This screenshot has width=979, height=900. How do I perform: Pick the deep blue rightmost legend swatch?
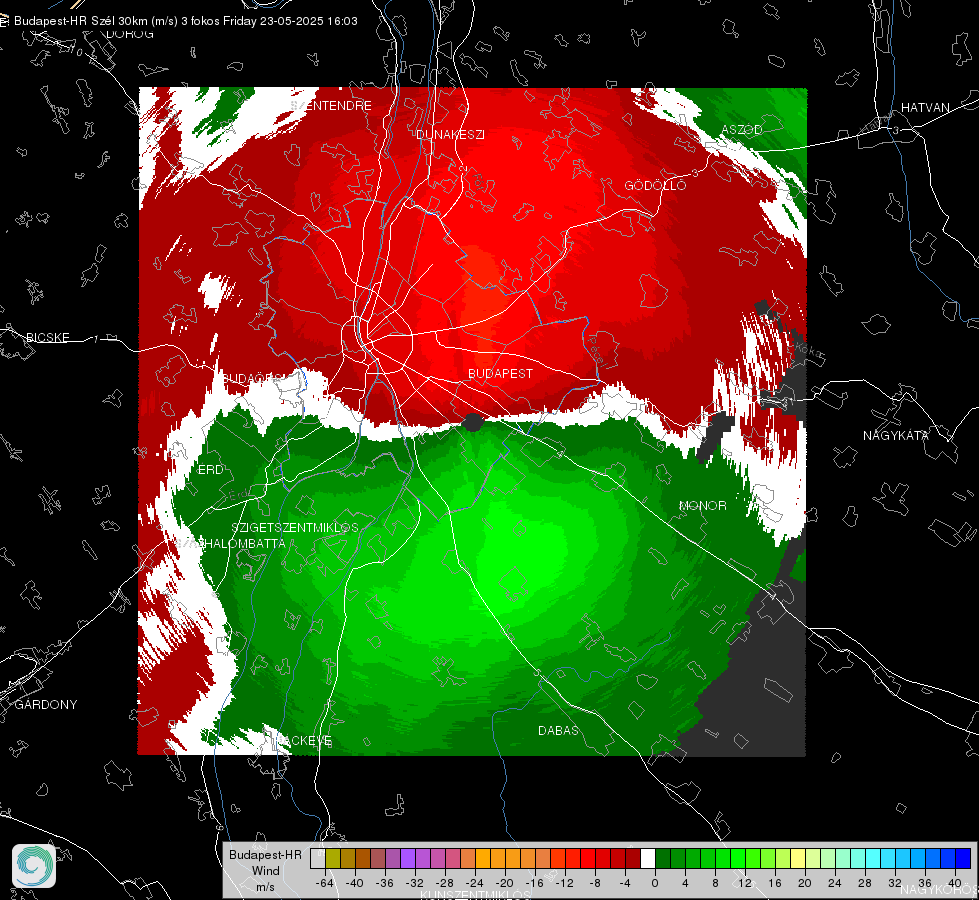(963, 858)
